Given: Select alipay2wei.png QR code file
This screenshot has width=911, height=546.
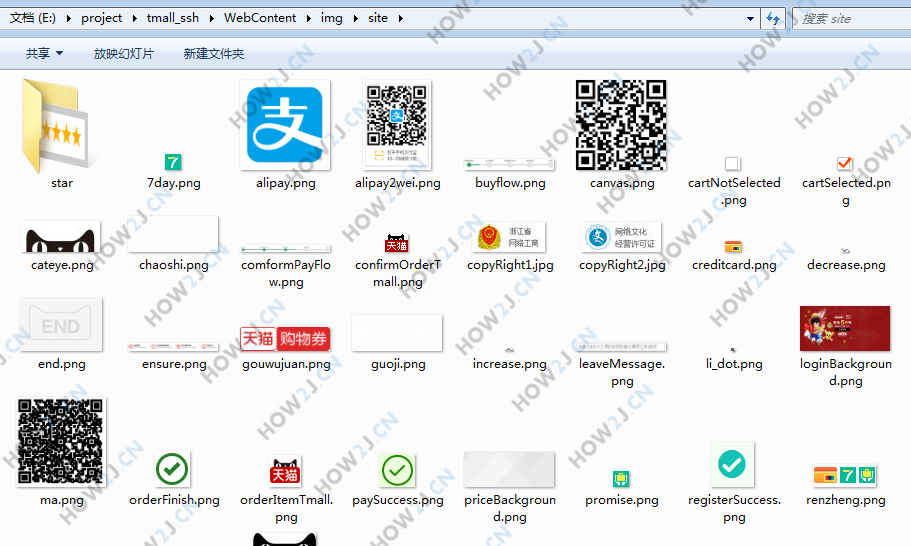Looking at the screenshot, I should pos(397,123).
